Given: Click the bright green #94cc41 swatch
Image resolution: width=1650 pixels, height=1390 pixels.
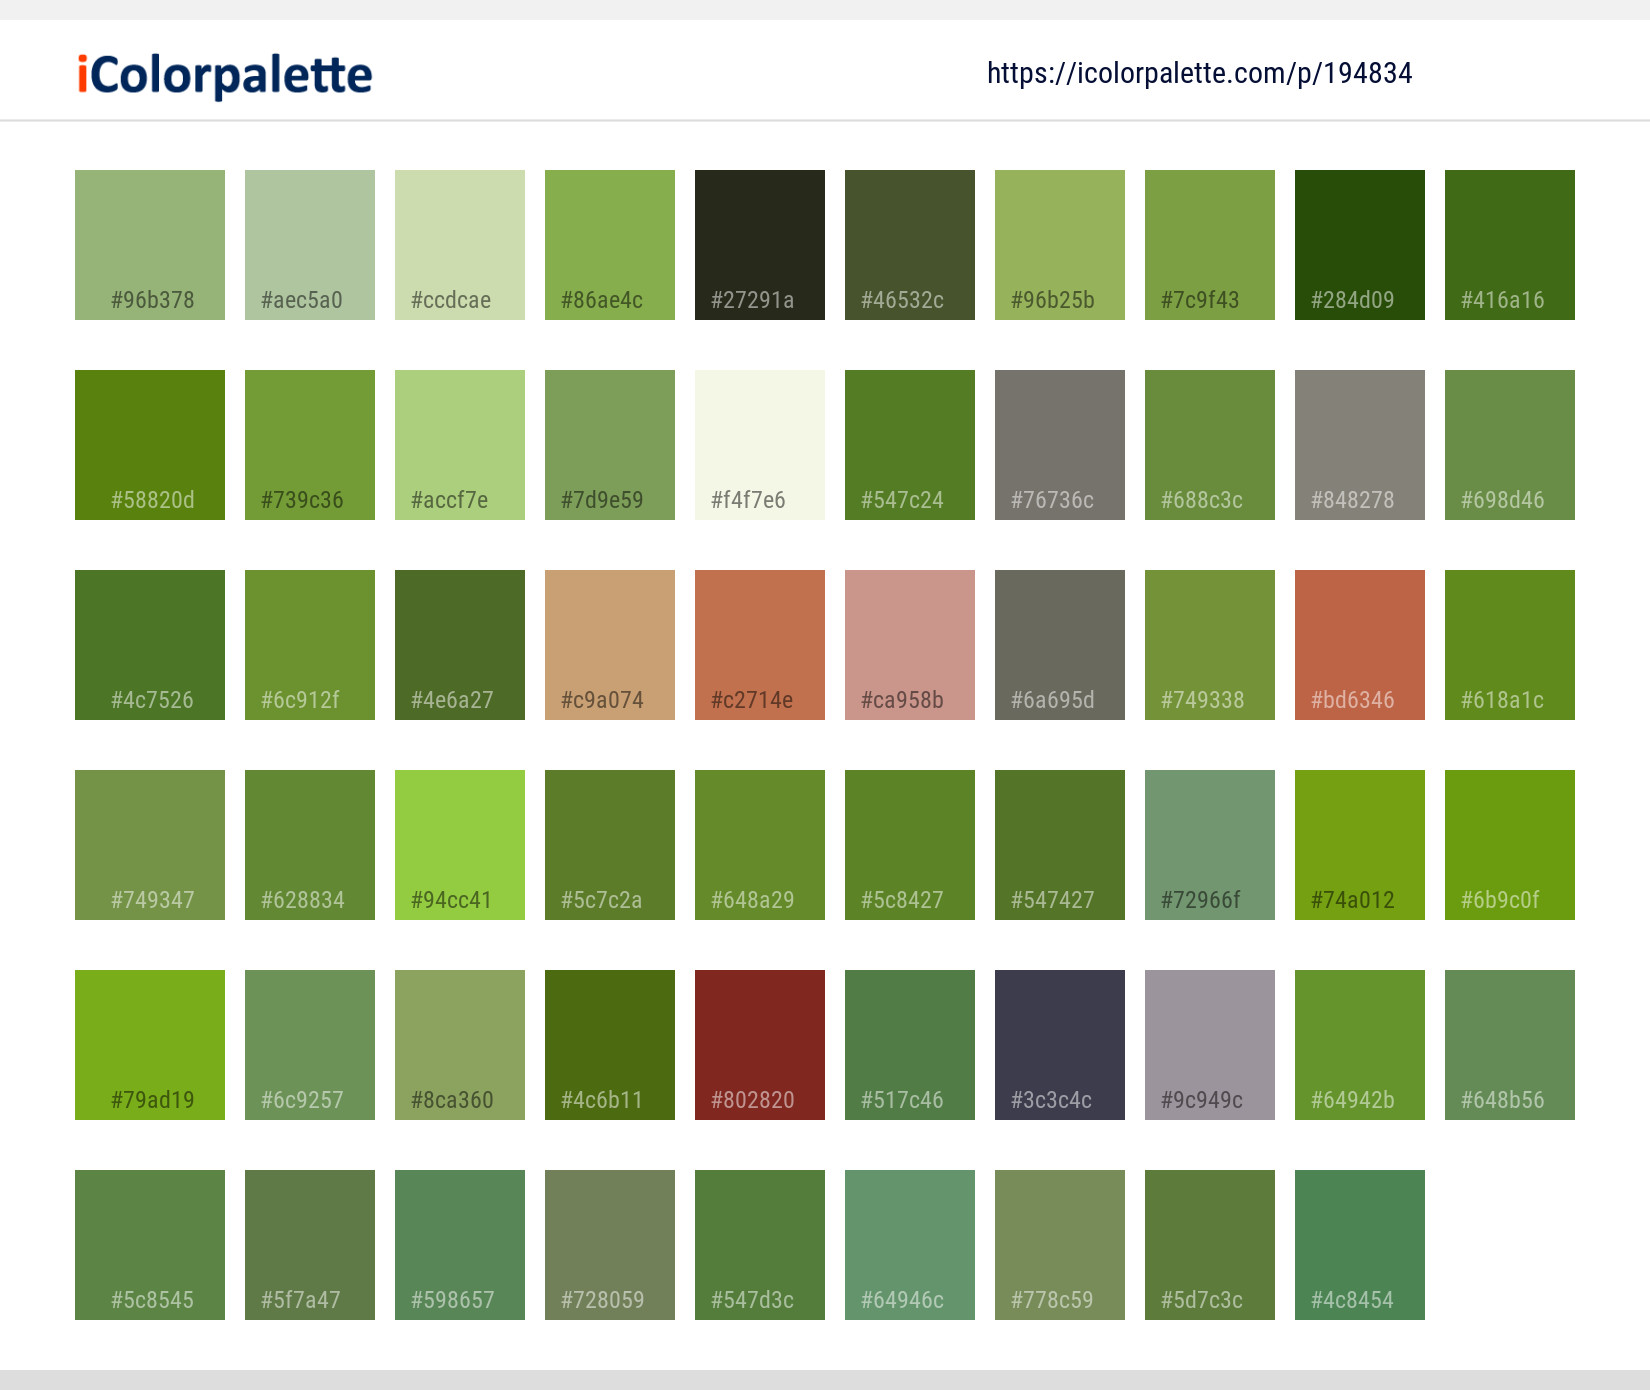Looking at the screenshot, I should tap(460, 845).
